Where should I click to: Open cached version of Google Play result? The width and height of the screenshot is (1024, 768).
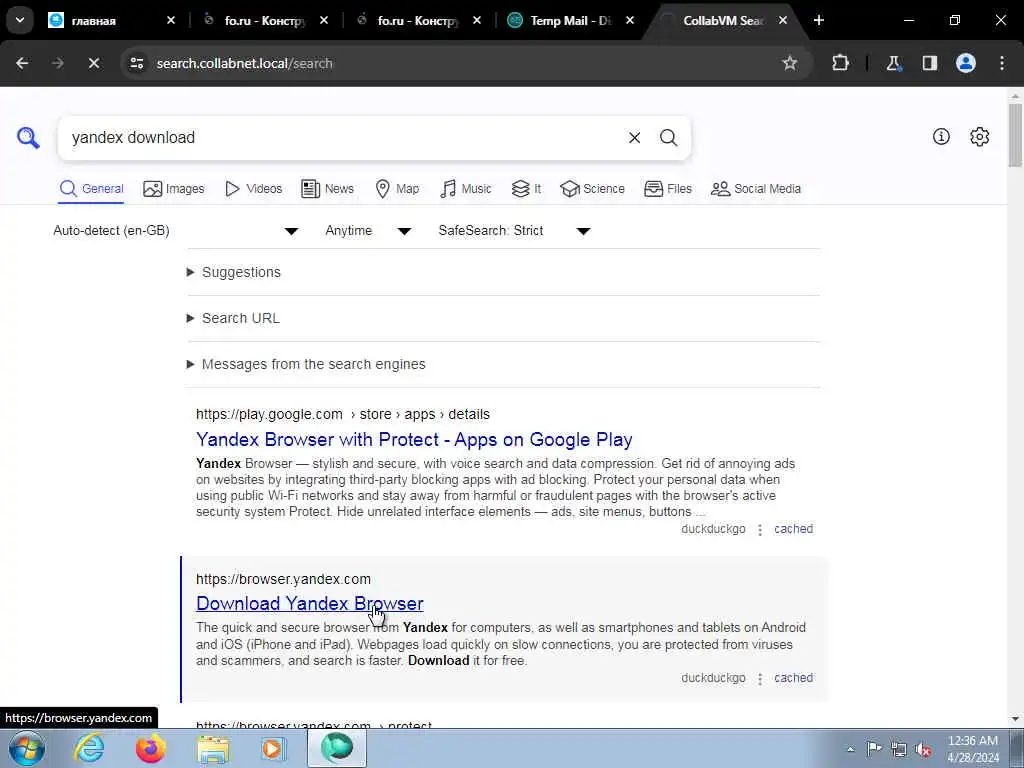point(793,529)
